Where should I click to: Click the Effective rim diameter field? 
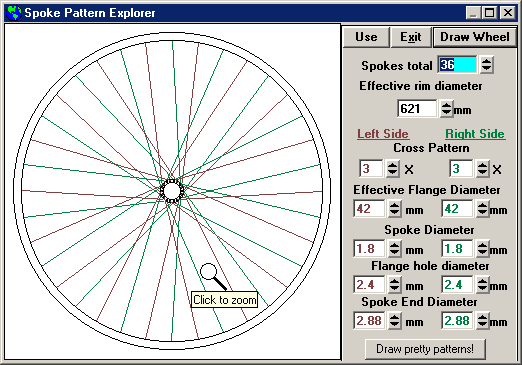(417, 108)
